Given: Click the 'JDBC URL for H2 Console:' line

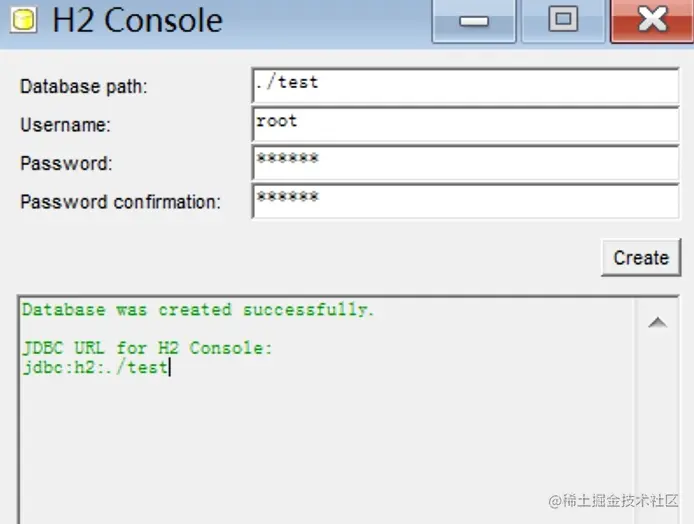Looking at the screenshot, I should (147, 348).
